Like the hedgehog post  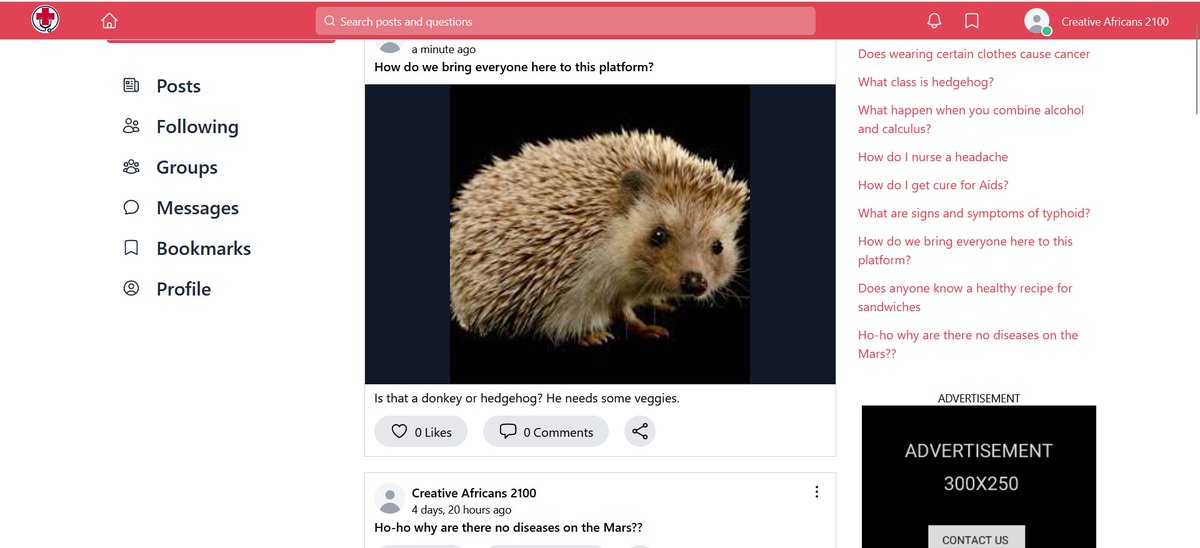pos(420,431)
